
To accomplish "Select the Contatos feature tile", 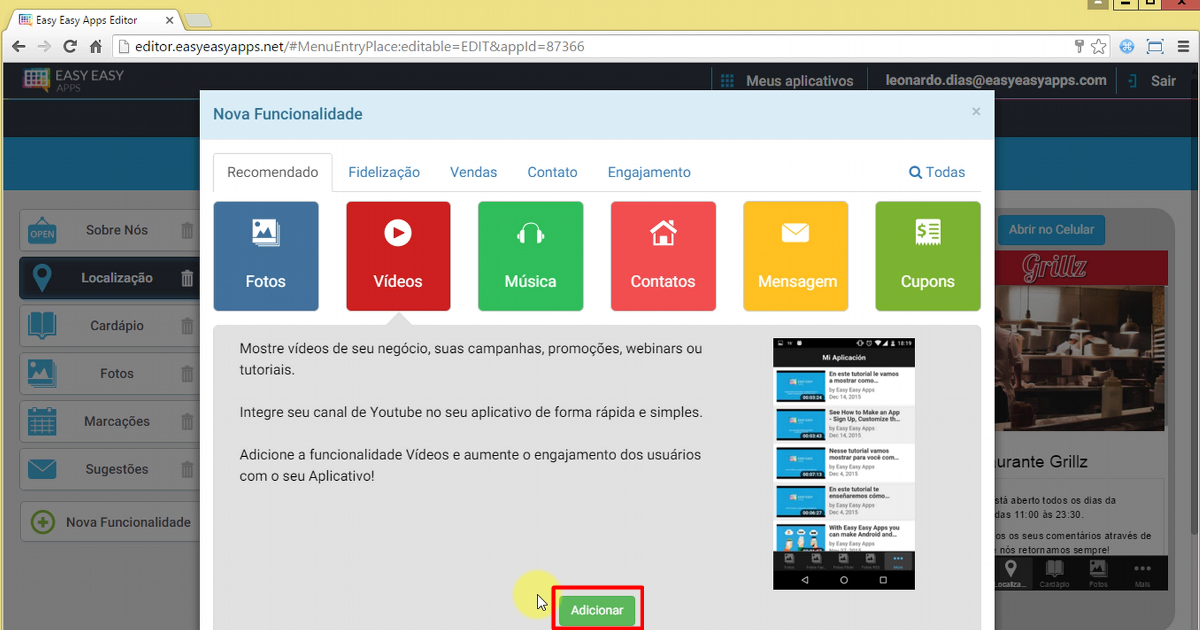I will pyautogui.click(x=663, y=255).
